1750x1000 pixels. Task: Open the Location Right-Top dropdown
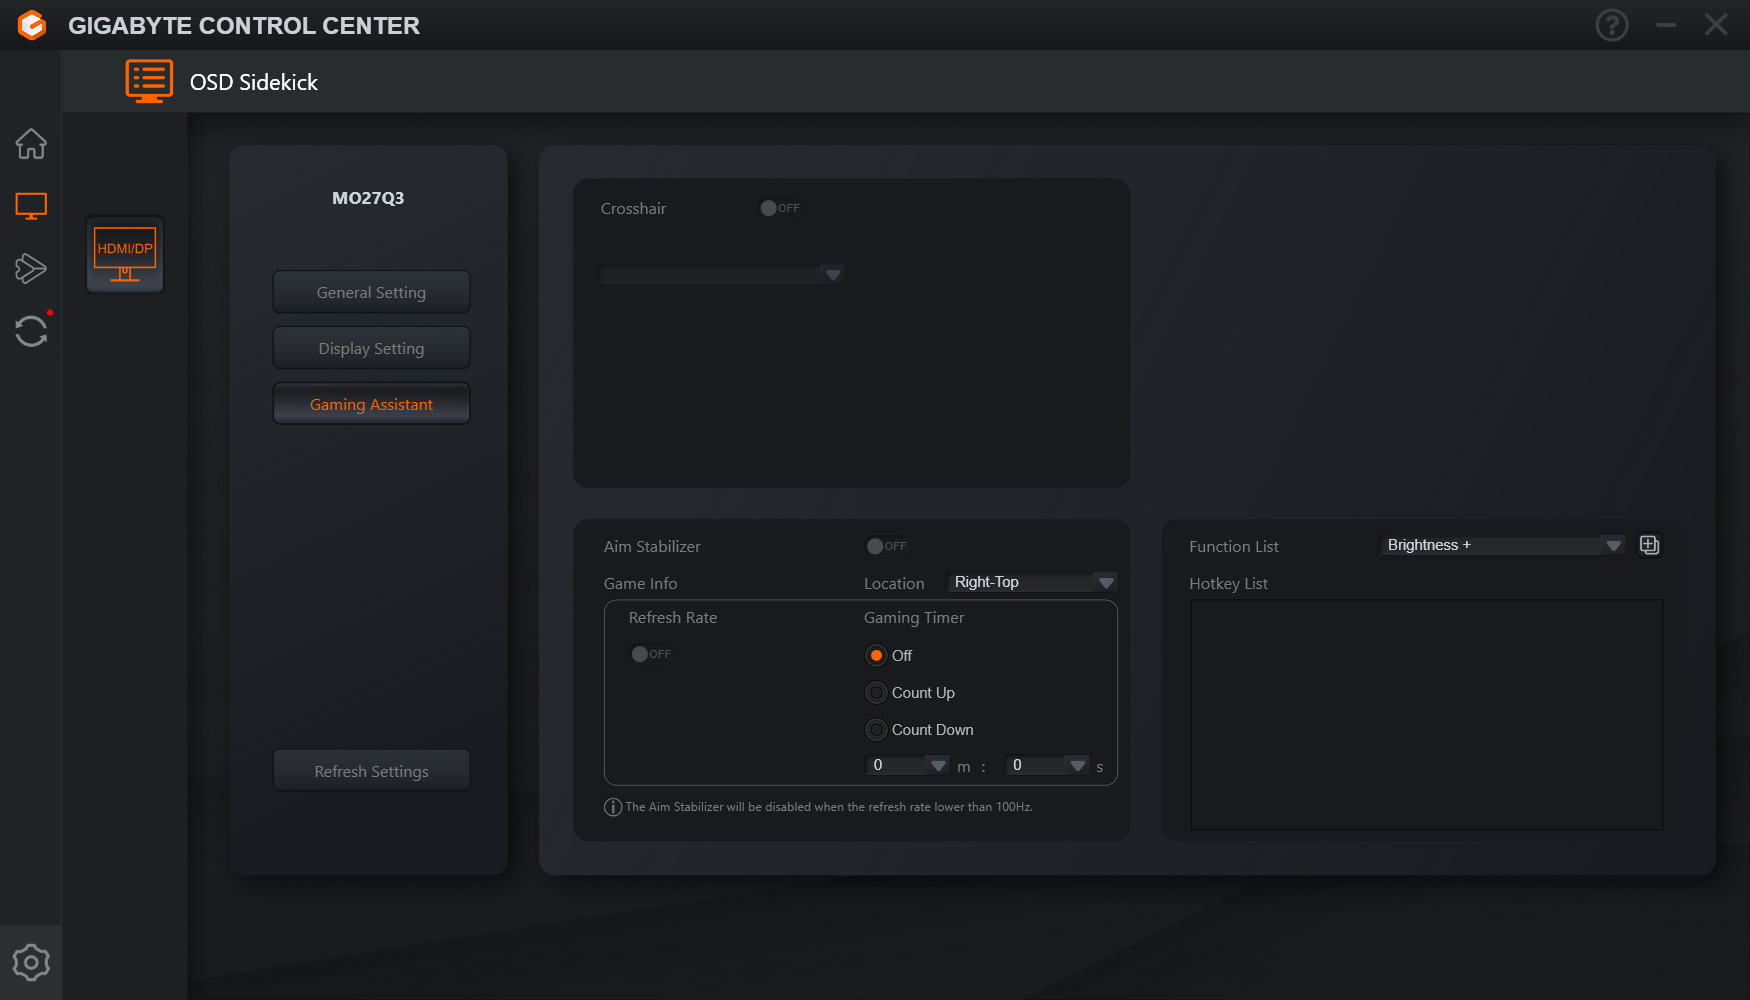[1032, 582]
